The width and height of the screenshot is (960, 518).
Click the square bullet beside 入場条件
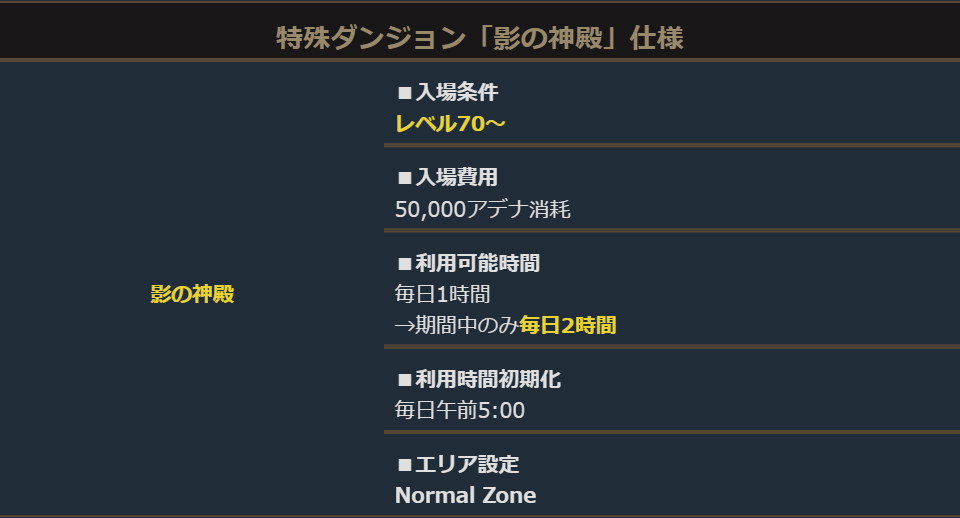[x=405, y=93]
